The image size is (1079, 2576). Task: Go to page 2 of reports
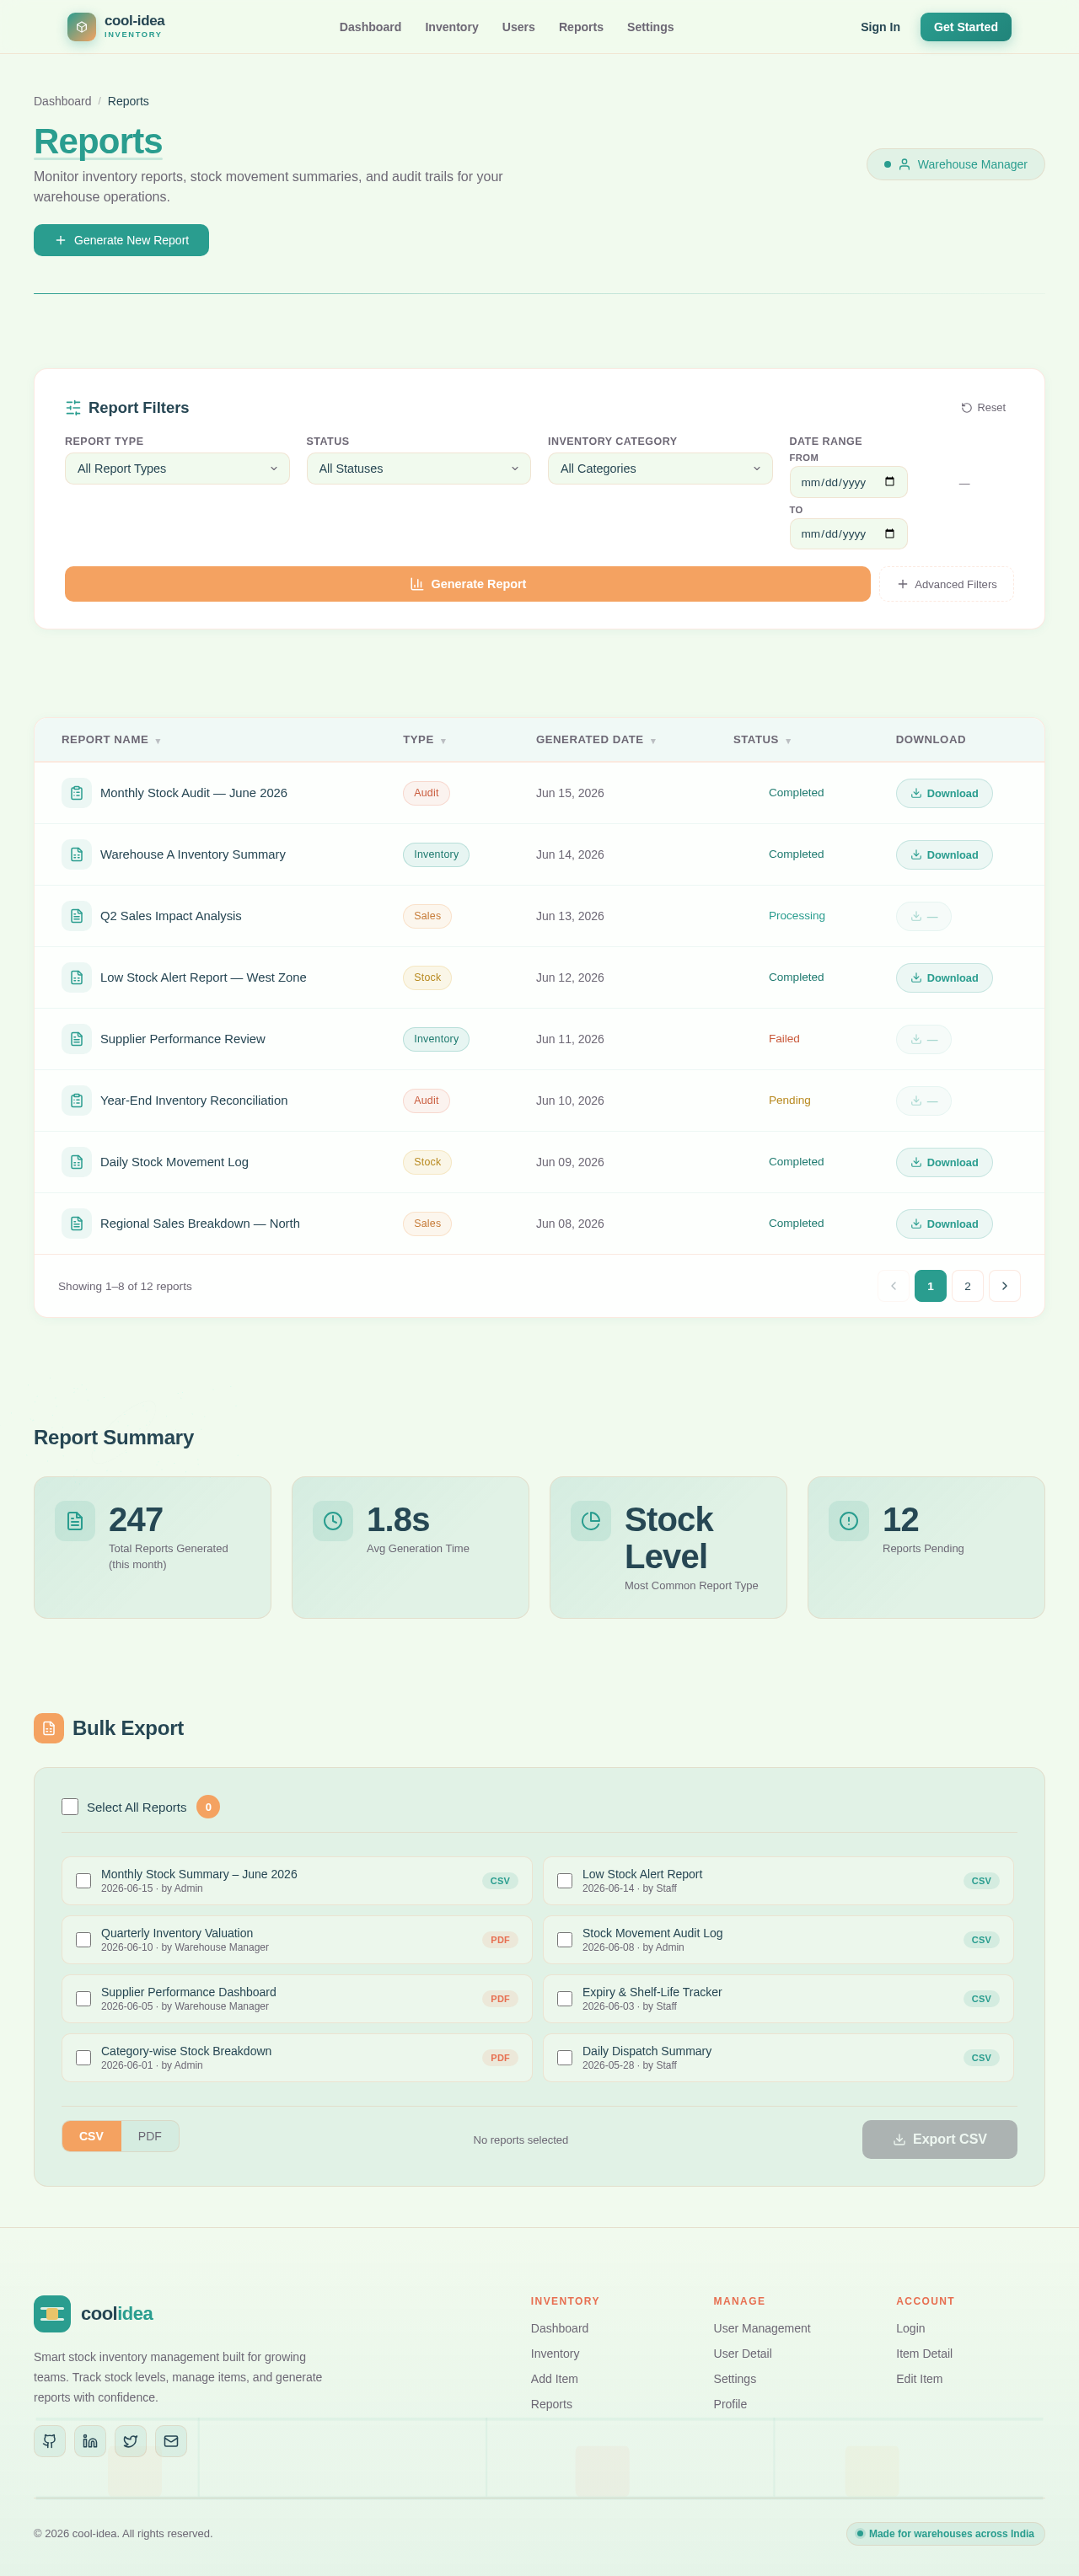click(x=968, y=1286)
